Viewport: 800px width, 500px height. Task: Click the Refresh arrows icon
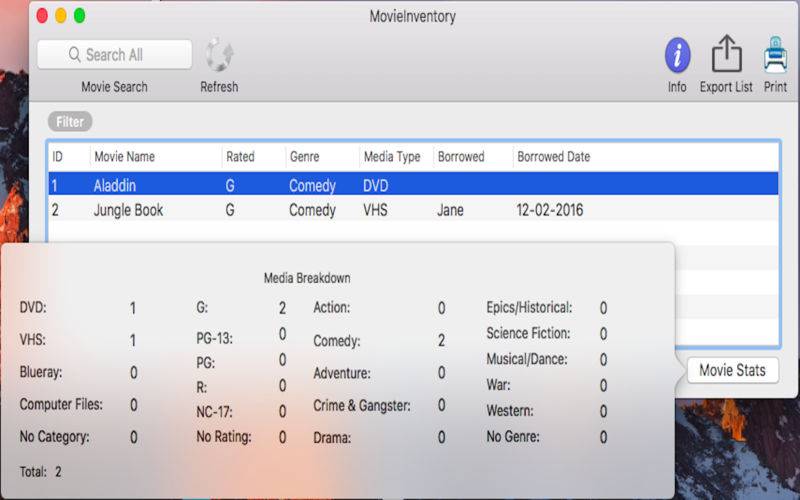[219, 55]
